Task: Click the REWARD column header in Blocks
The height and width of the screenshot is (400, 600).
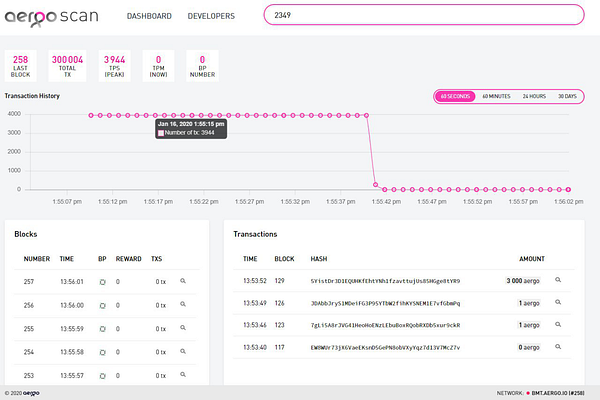Action: (129, 259)
